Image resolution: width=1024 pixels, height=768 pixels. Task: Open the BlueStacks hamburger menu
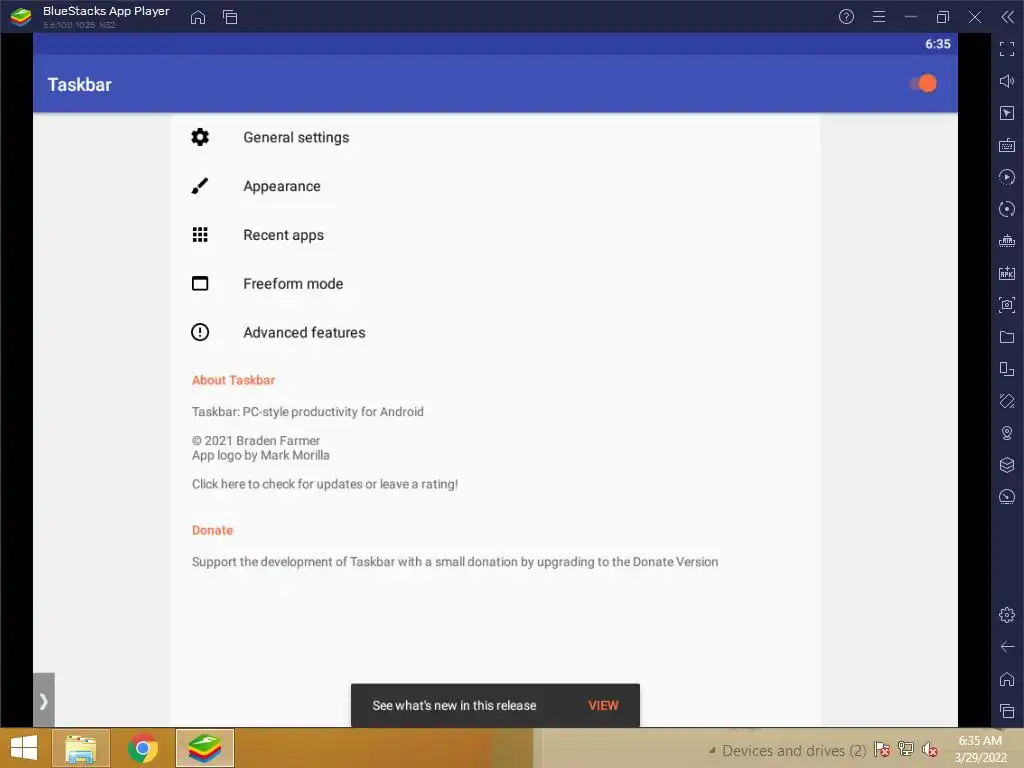879,17
